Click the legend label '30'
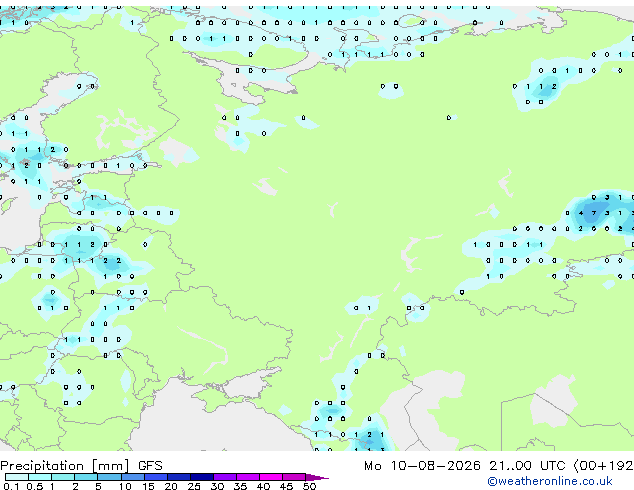The height and width of the screenshot is (490, 634). pyautogui.click(x=217, y=486)
